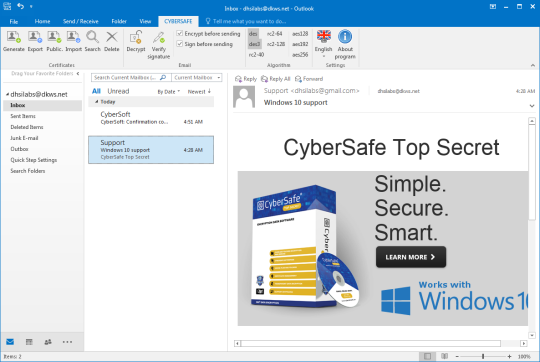Select the rc2-40 algorithm

[256, 54]
